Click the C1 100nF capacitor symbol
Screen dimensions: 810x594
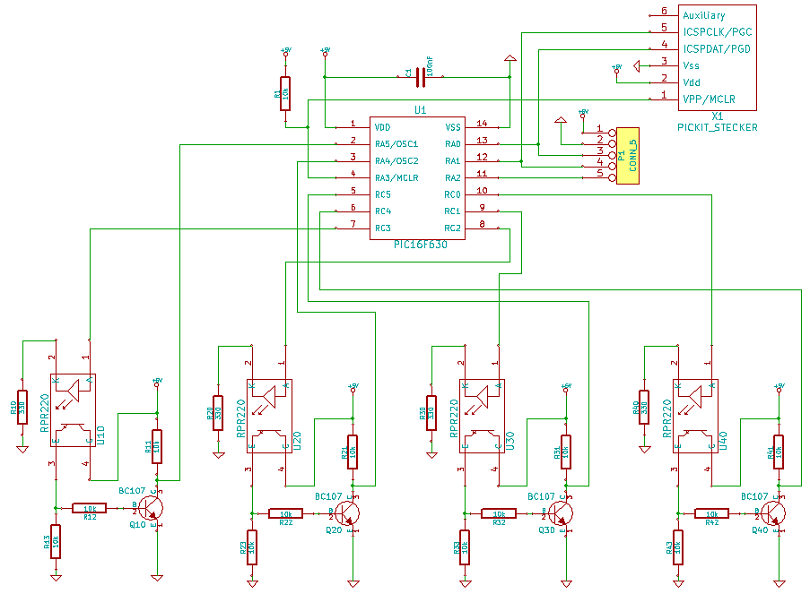coord(419,76)
